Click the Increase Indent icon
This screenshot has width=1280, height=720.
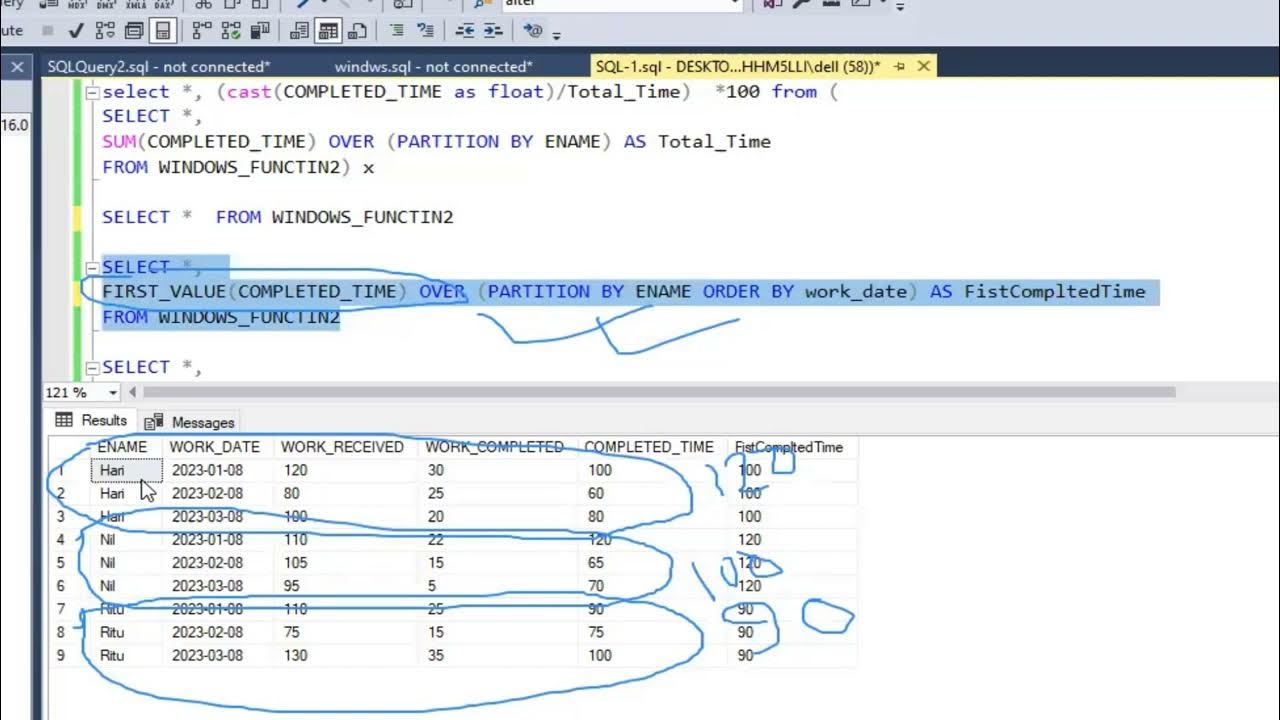pyautogui.click(x=493, y=31)
